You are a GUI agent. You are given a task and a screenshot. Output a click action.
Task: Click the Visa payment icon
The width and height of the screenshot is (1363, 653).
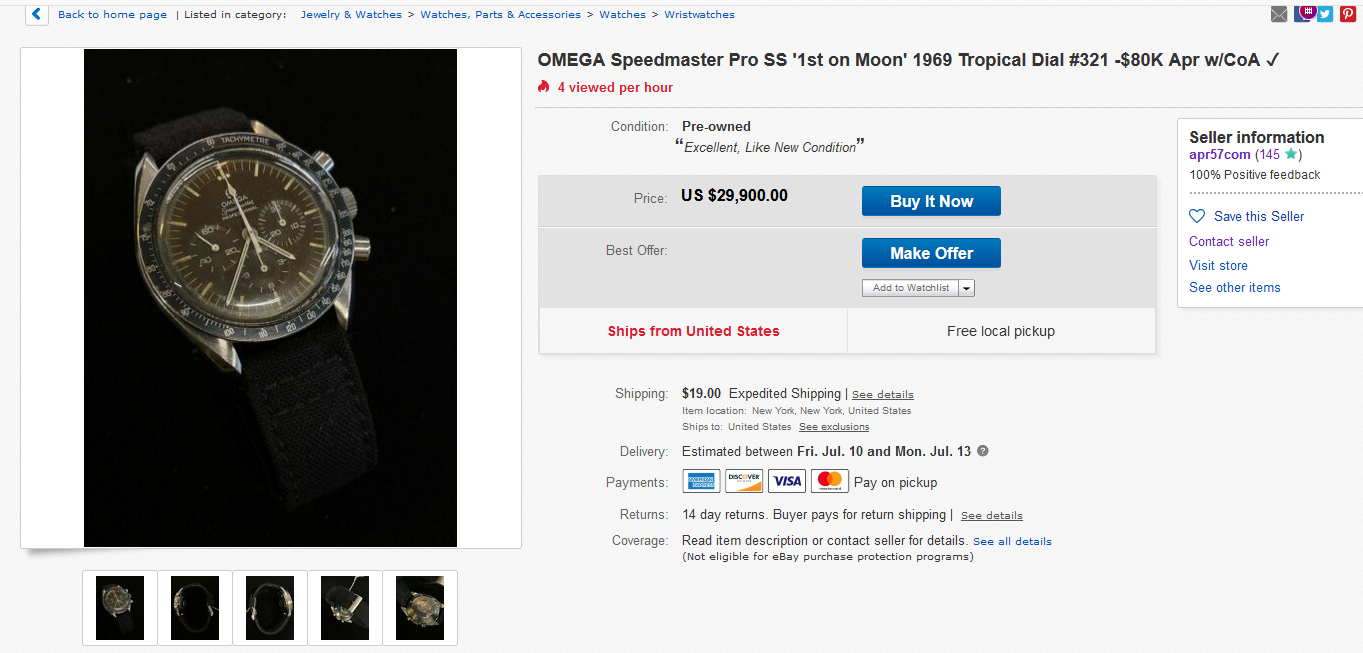[787, 481]
